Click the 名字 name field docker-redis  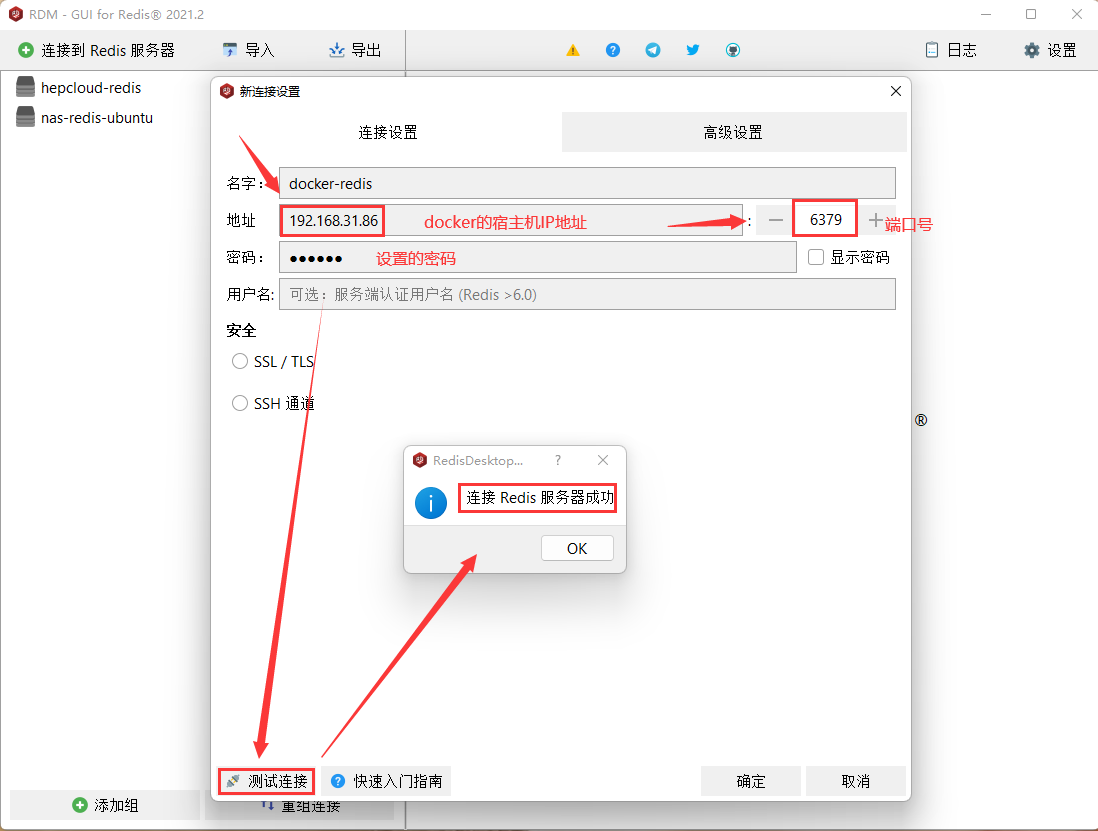pyautogui.click(x=587, y=183)
